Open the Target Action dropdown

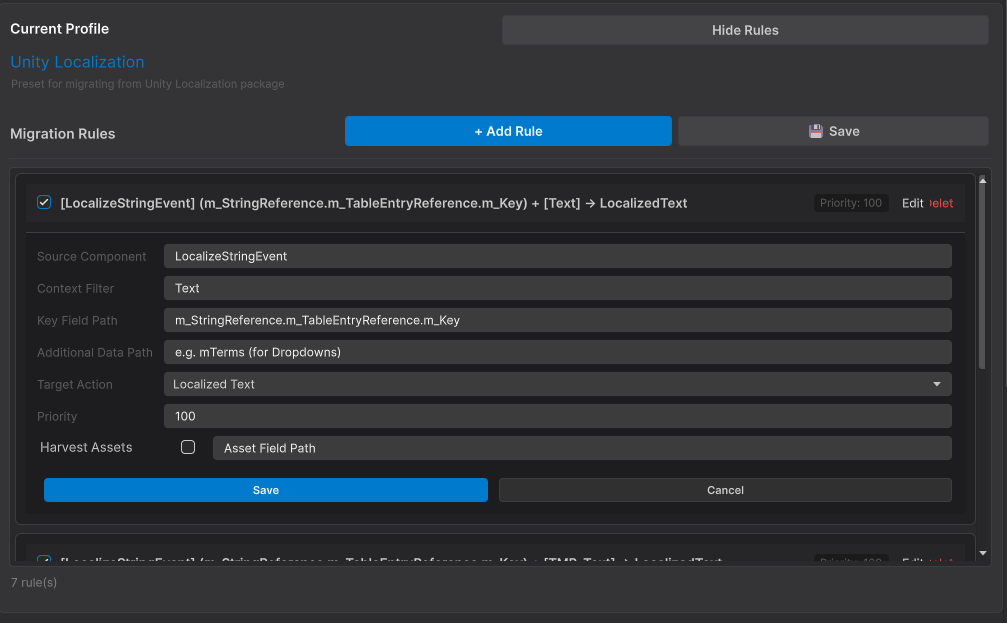click(x=937, y=384)
